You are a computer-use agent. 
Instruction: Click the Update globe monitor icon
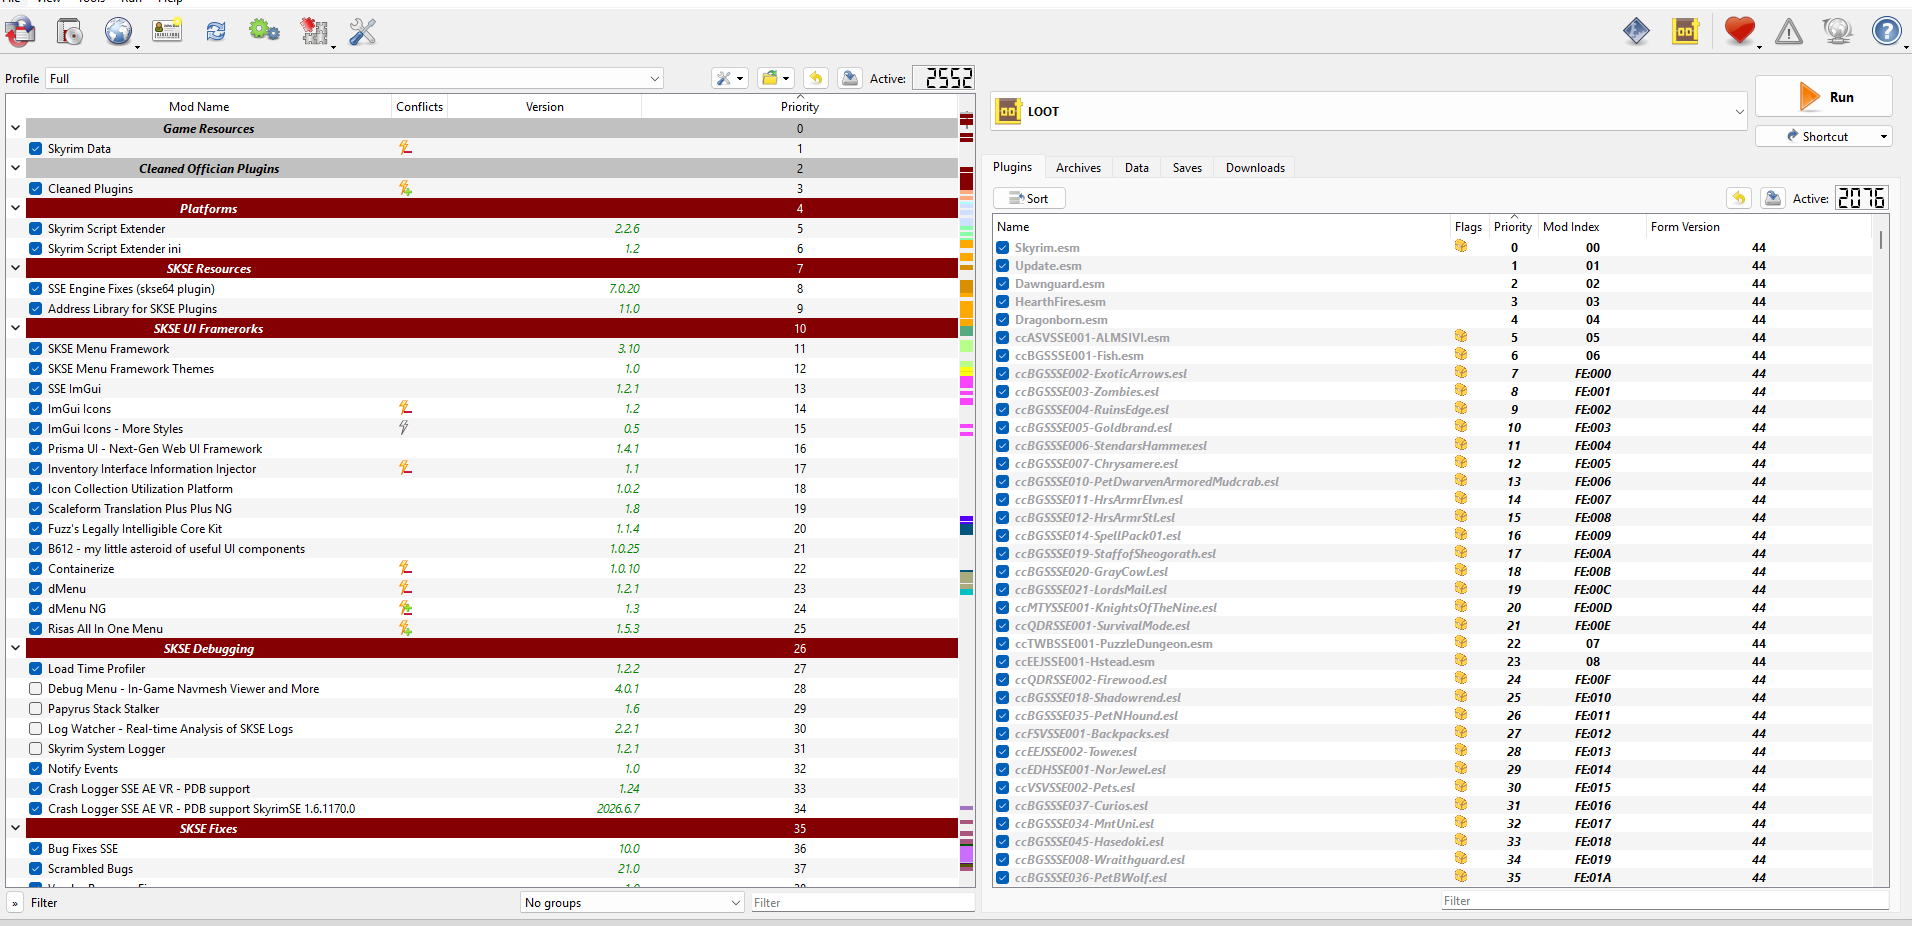click(x=1838, y=32)
